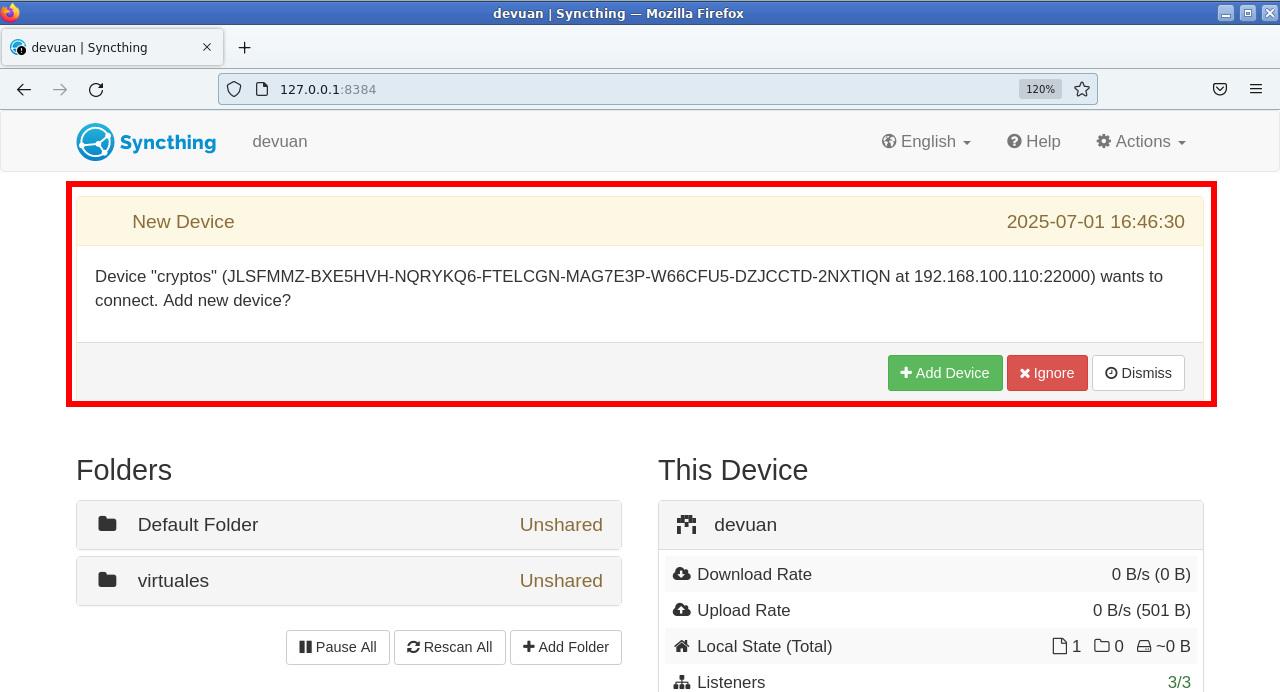Ignore the device connection request
This screenshot has height=692, width=1280.
(x=1047, y=372)
